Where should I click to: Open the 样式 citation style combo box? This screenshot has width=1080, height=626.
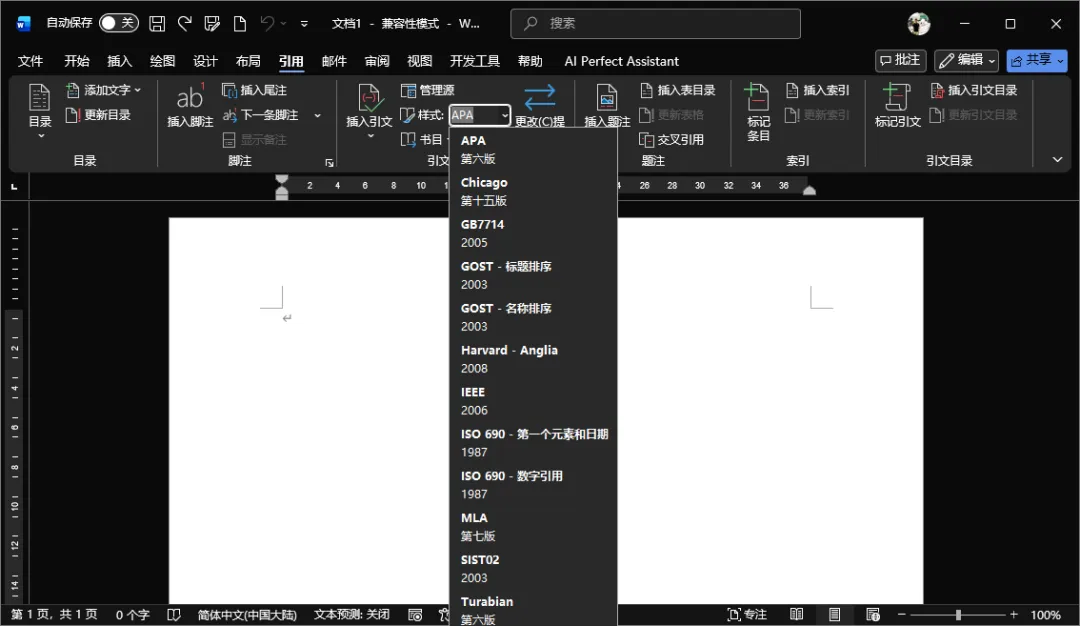(479, 115)
